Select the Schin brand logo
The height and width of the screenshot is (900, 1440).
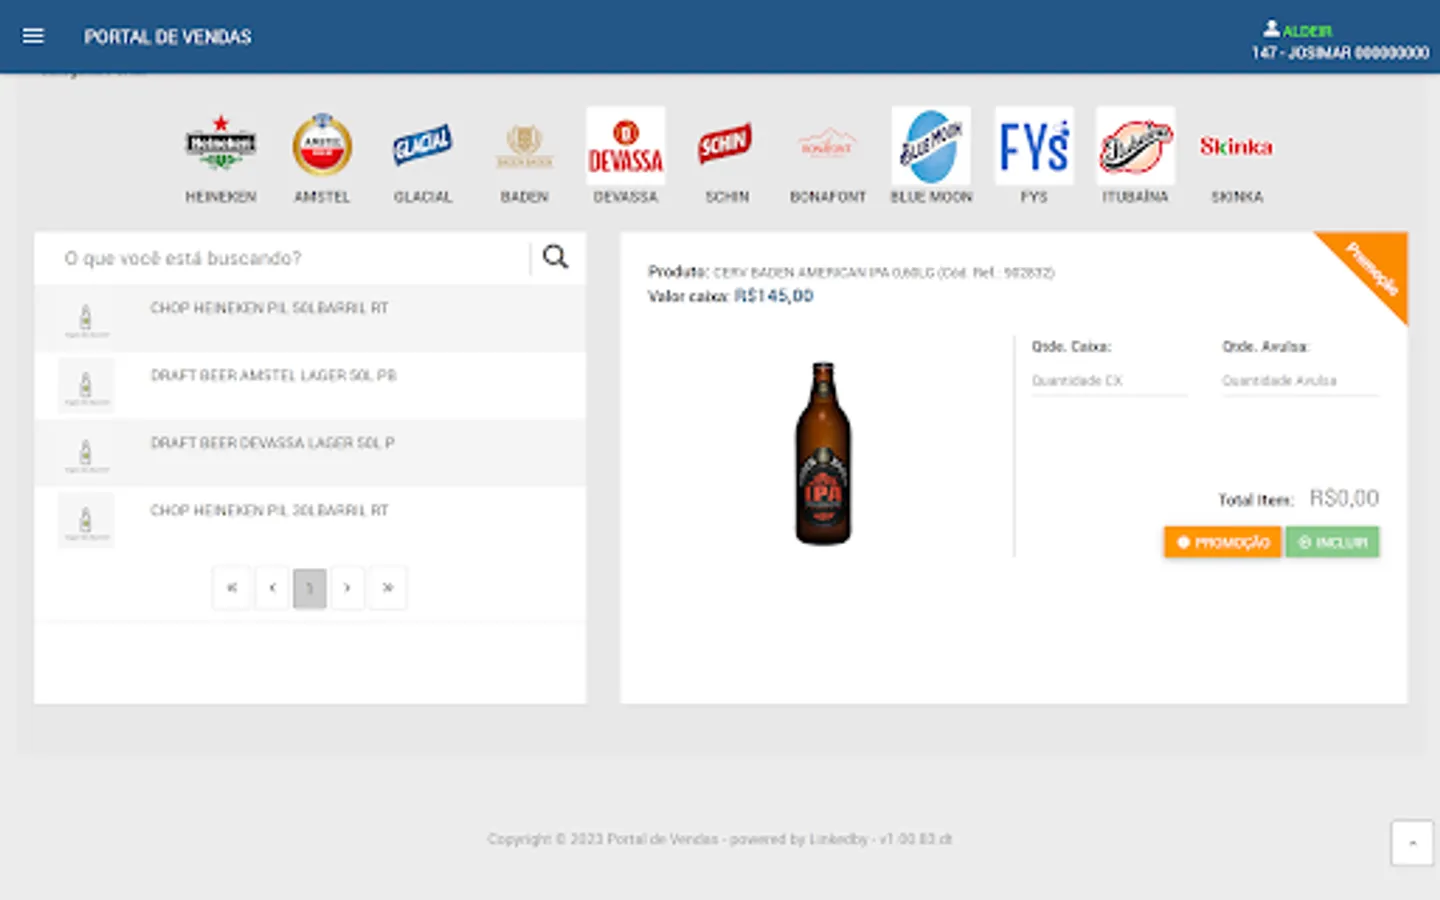[x=726, y=146]
